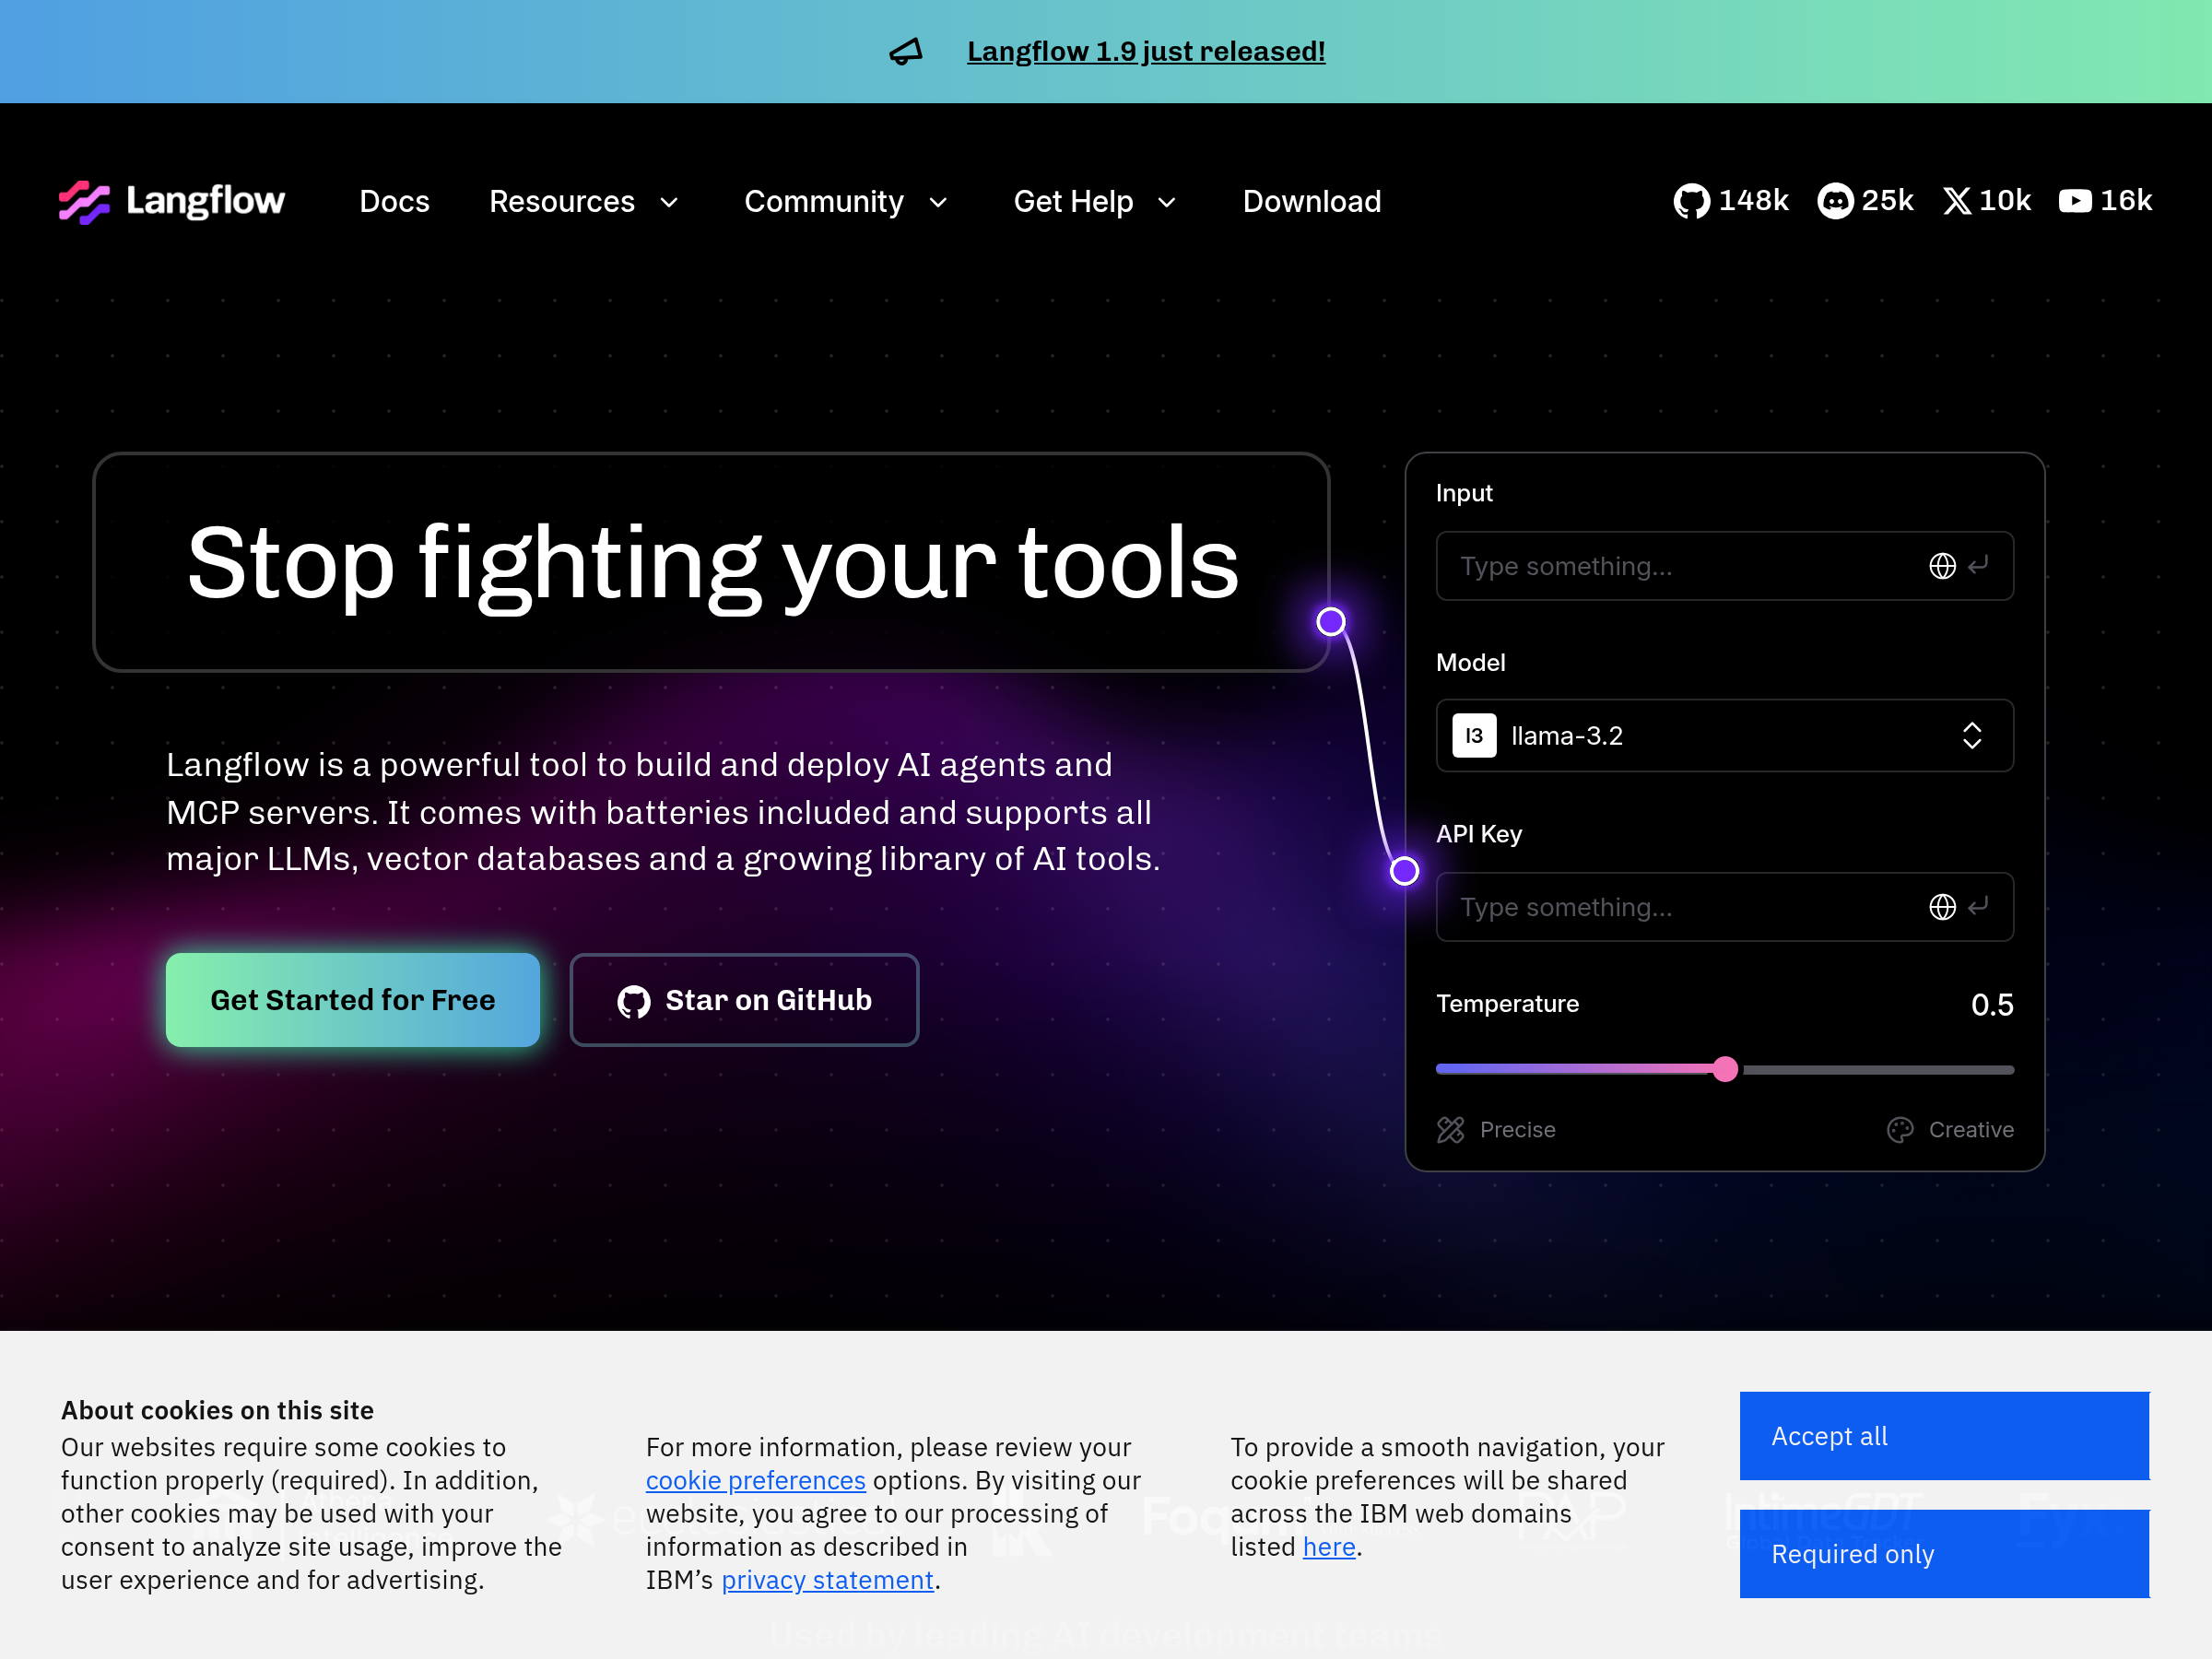
Task: Expand the Get Help menu
Action: click(1095, 201)
